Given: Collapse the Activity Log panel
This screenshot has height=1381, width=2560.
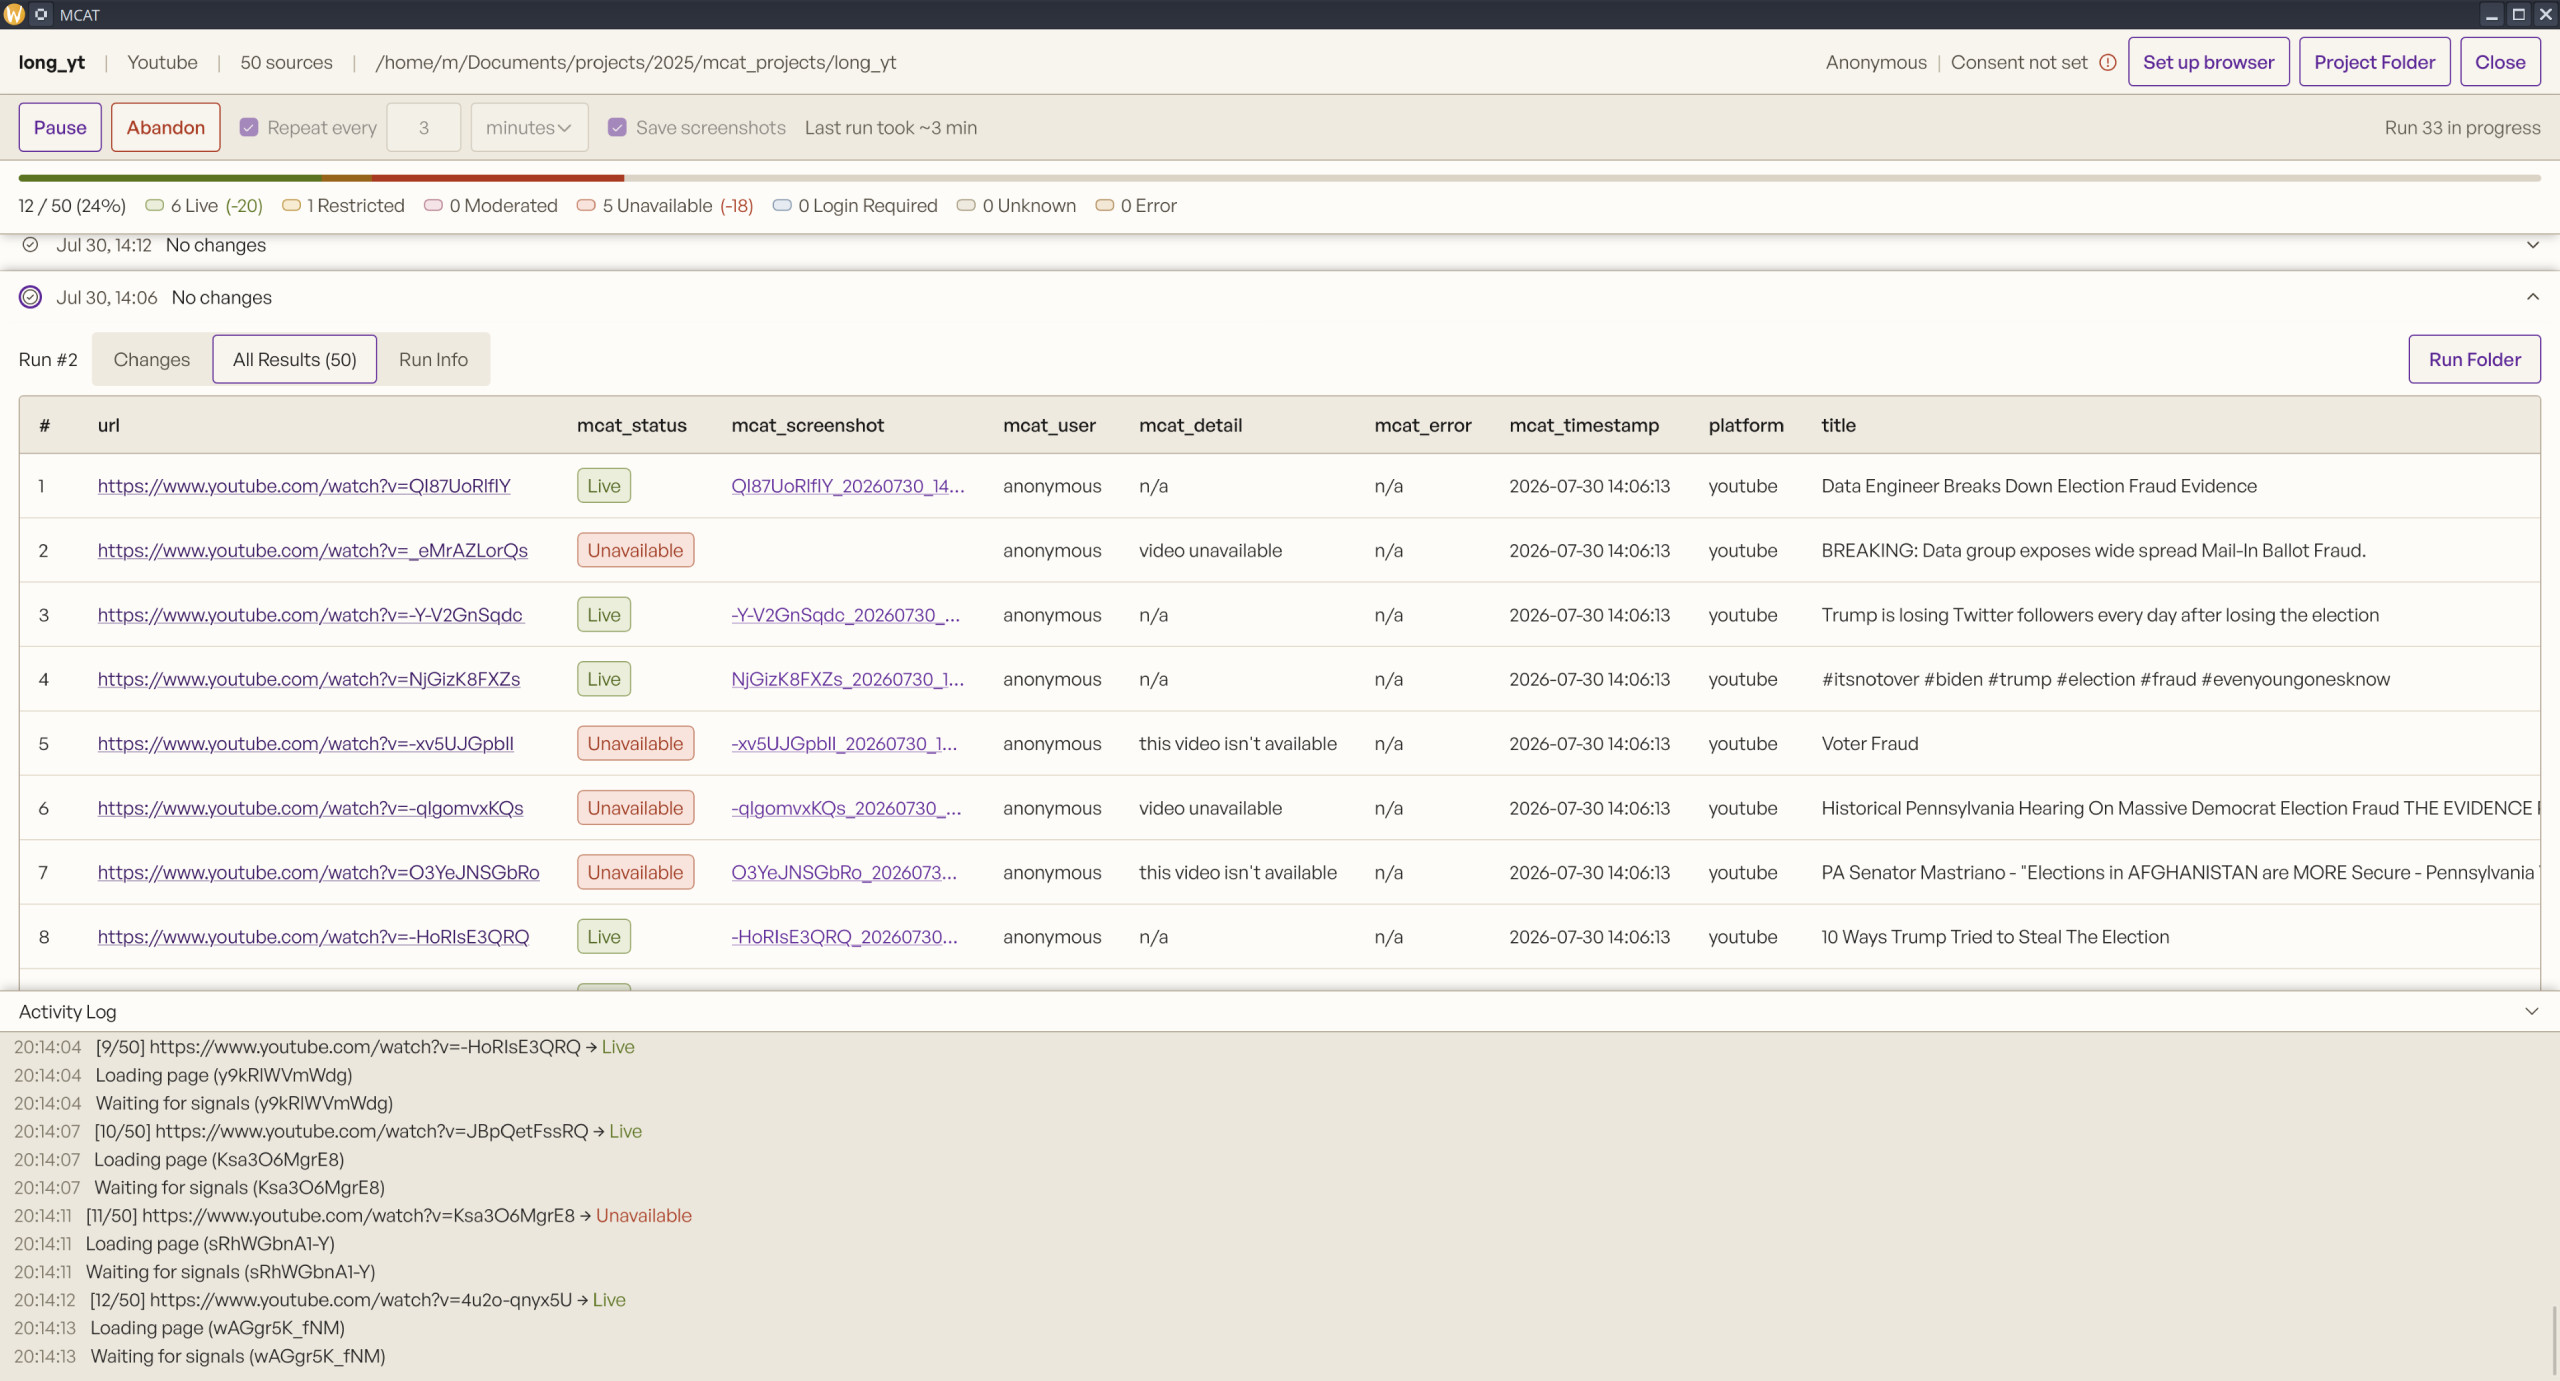Looking at the screenshot, I should [x=2531, y=1011].
